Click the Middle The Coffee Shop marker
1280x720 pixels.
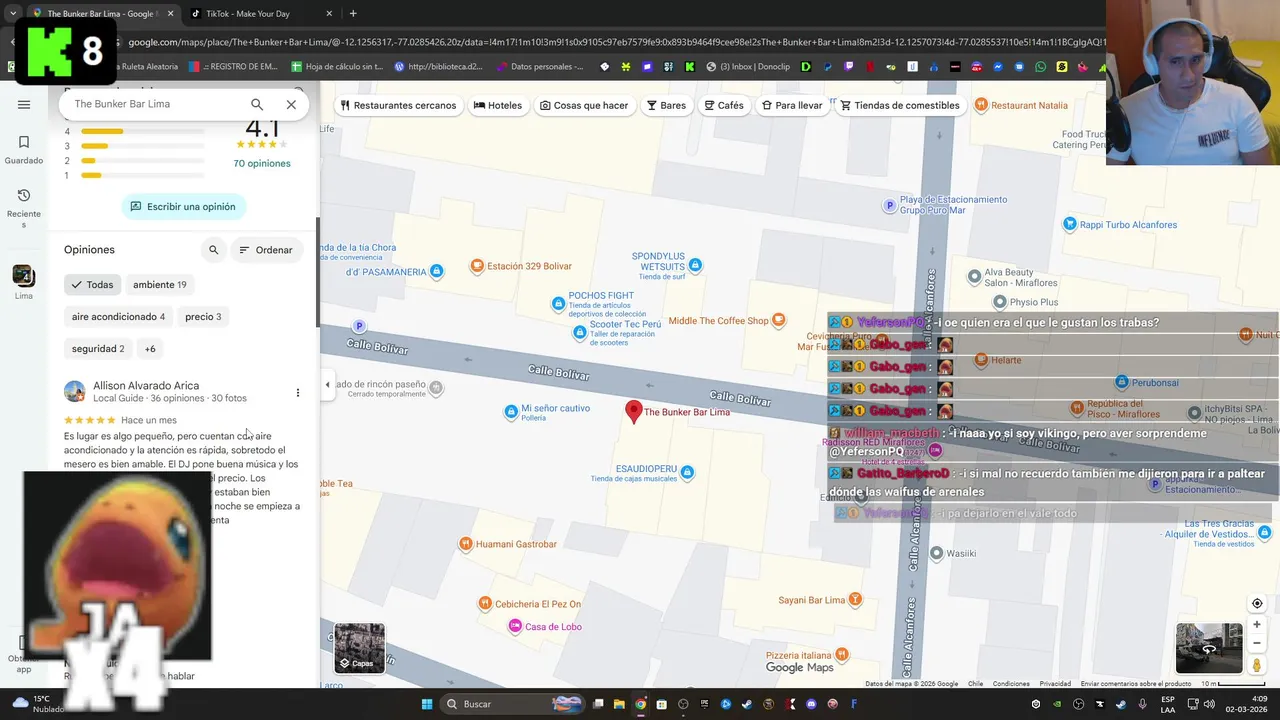click(779, 320)
